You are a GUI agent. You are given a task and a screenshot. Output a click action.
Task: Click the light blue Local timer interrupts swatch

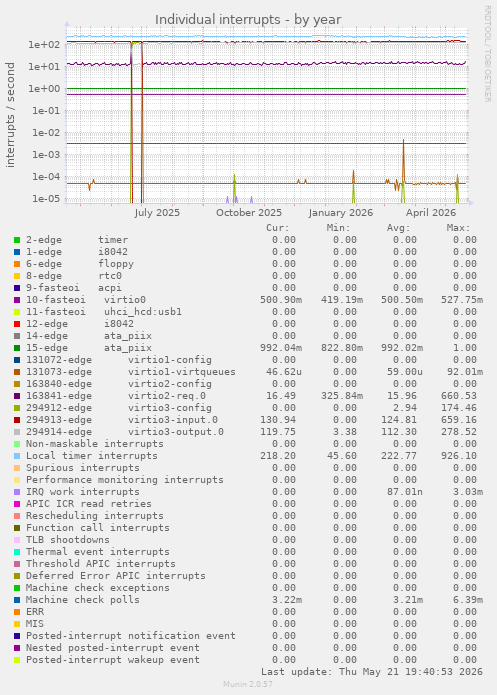(x=17, y=456)
